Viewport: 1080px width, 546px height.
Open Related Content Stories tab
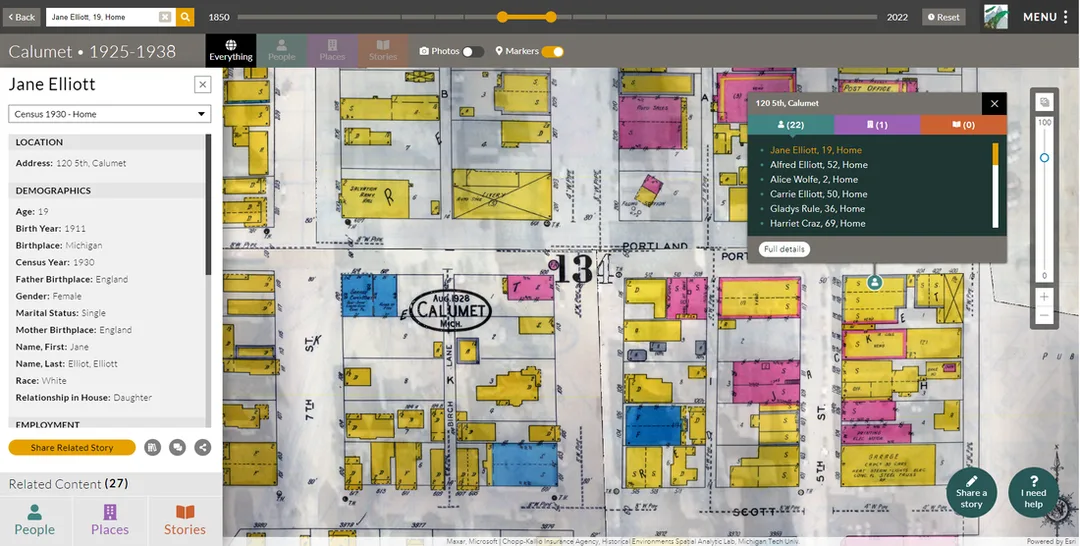185,520
